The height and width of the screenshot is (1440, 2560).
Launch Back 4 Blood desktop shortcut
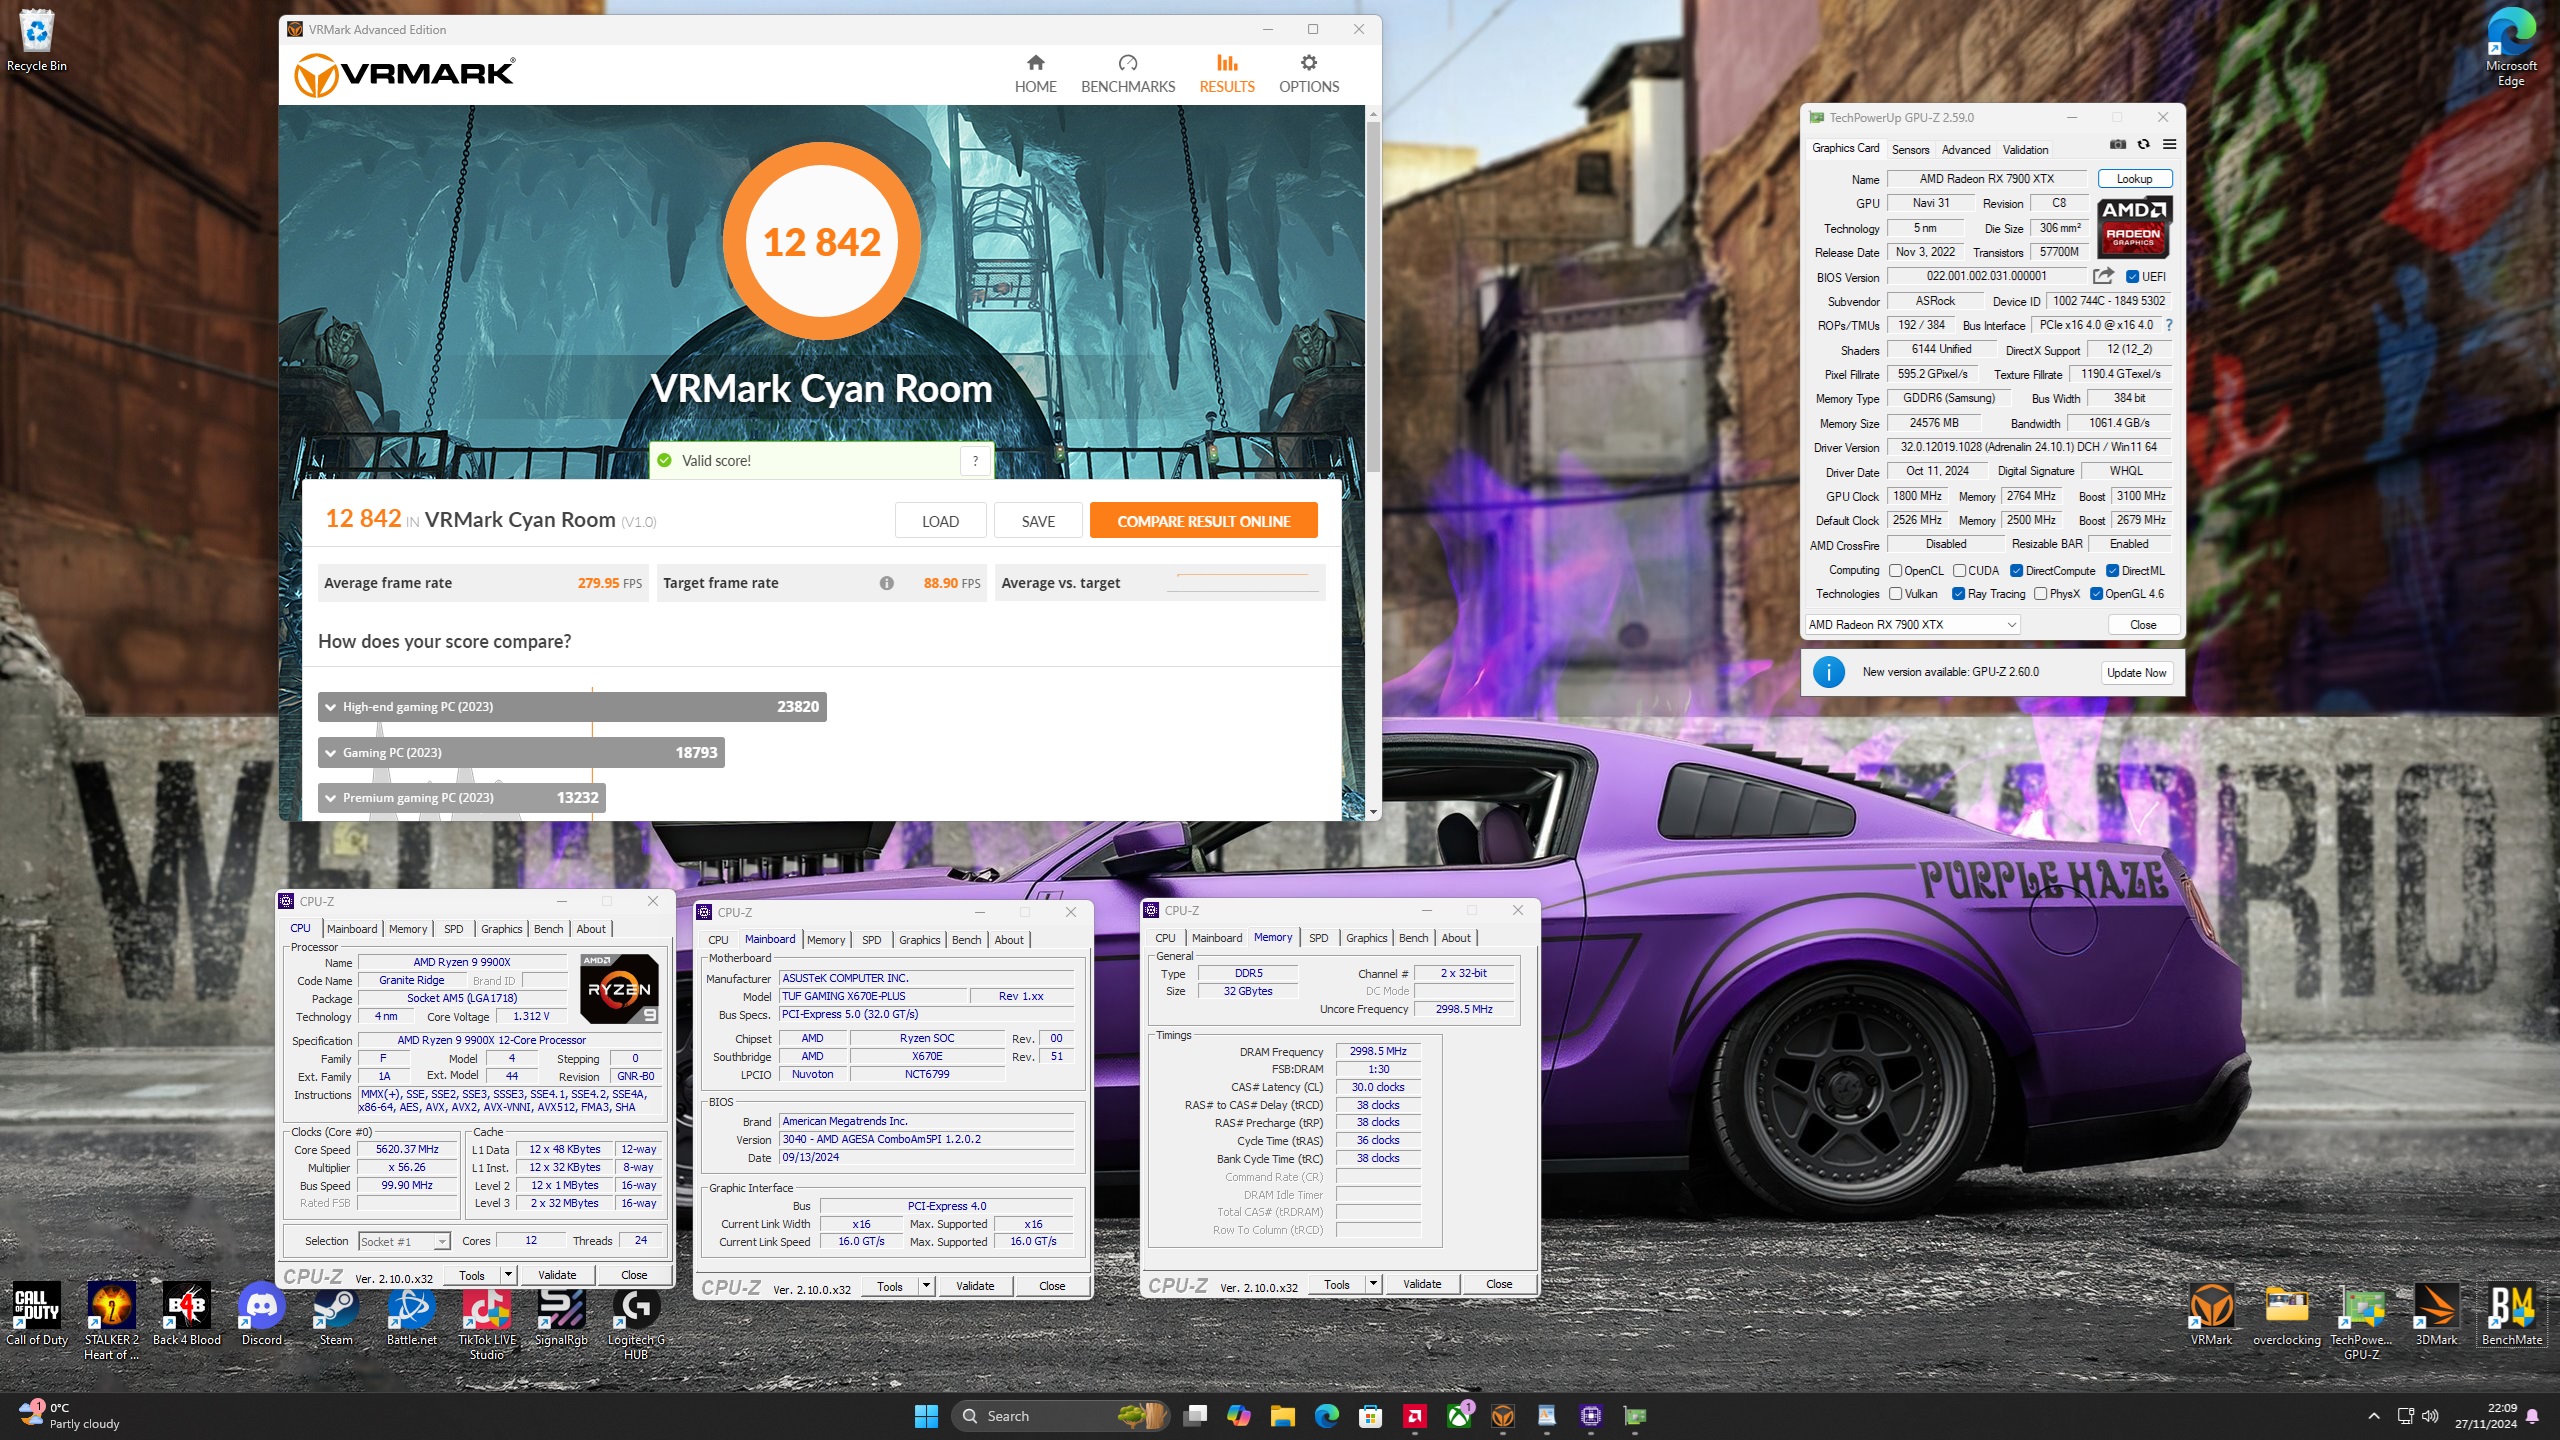click(x=187, y=1314)
